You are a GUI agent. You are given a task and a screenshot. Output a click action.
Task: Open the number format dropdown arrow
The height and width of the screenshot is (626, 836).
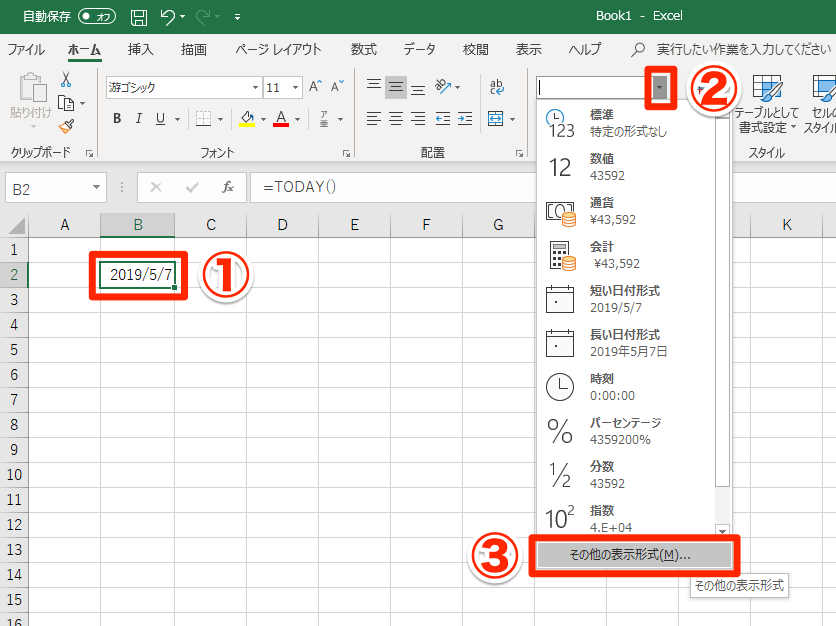point(661,89)
